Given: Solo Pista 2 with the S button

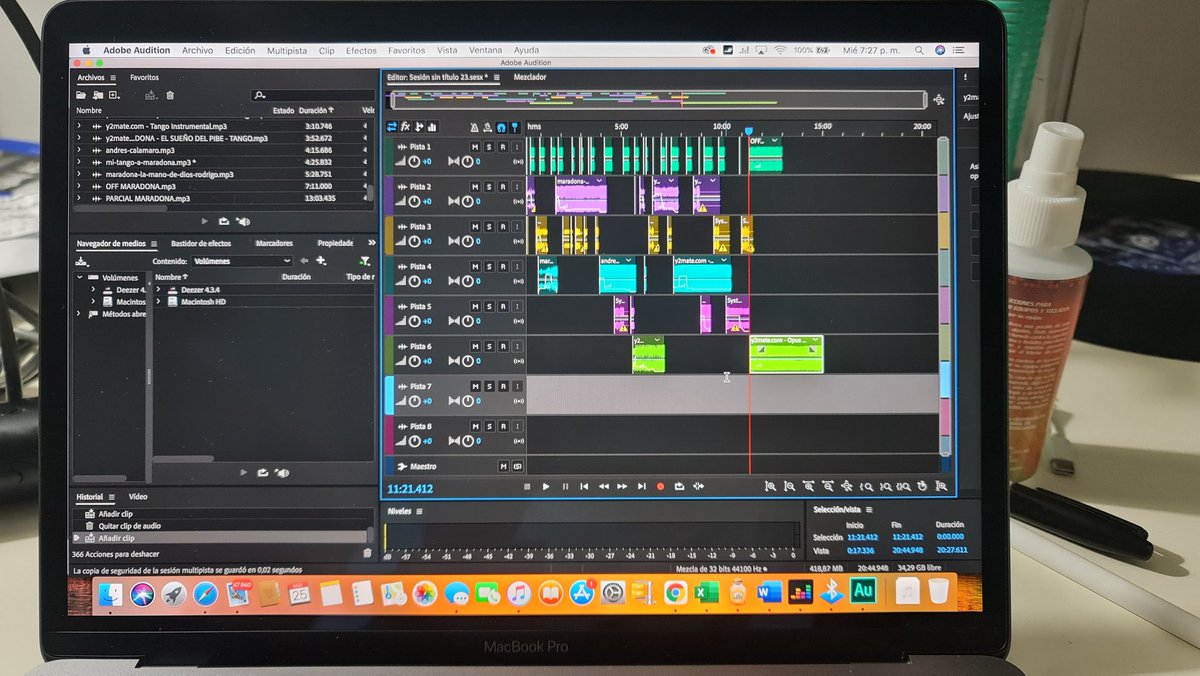Looking at the screenshot, I should pyautogui.click(x=489, y=186).
